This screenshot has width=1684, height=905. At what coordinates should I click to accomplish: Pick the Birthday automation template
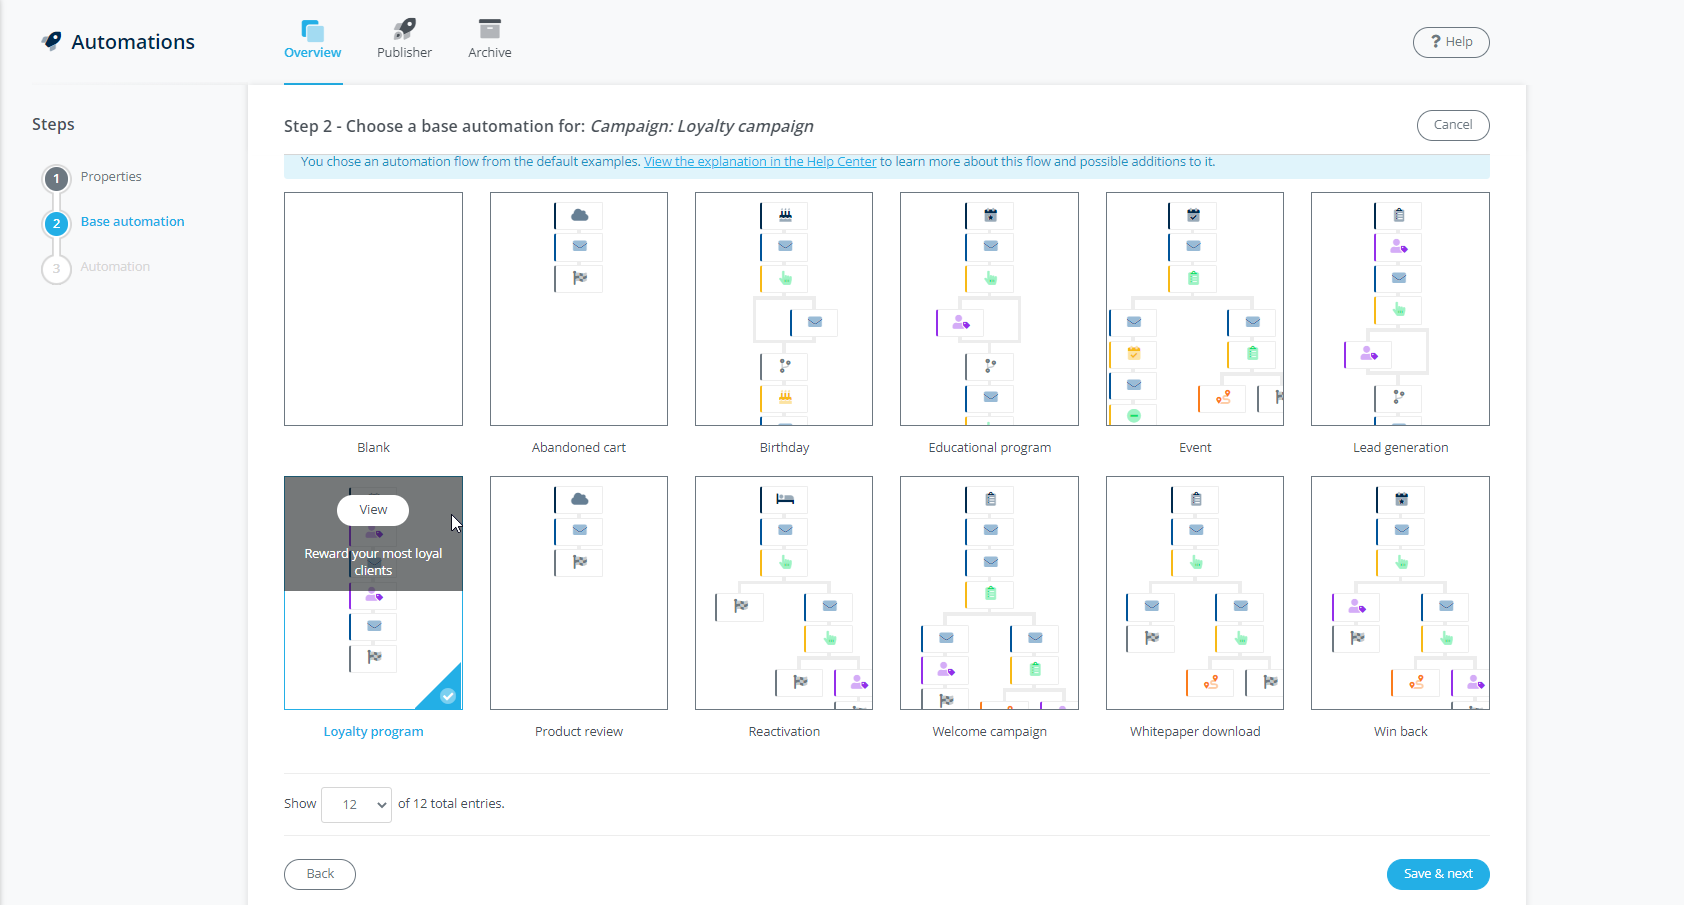[783, 309]
